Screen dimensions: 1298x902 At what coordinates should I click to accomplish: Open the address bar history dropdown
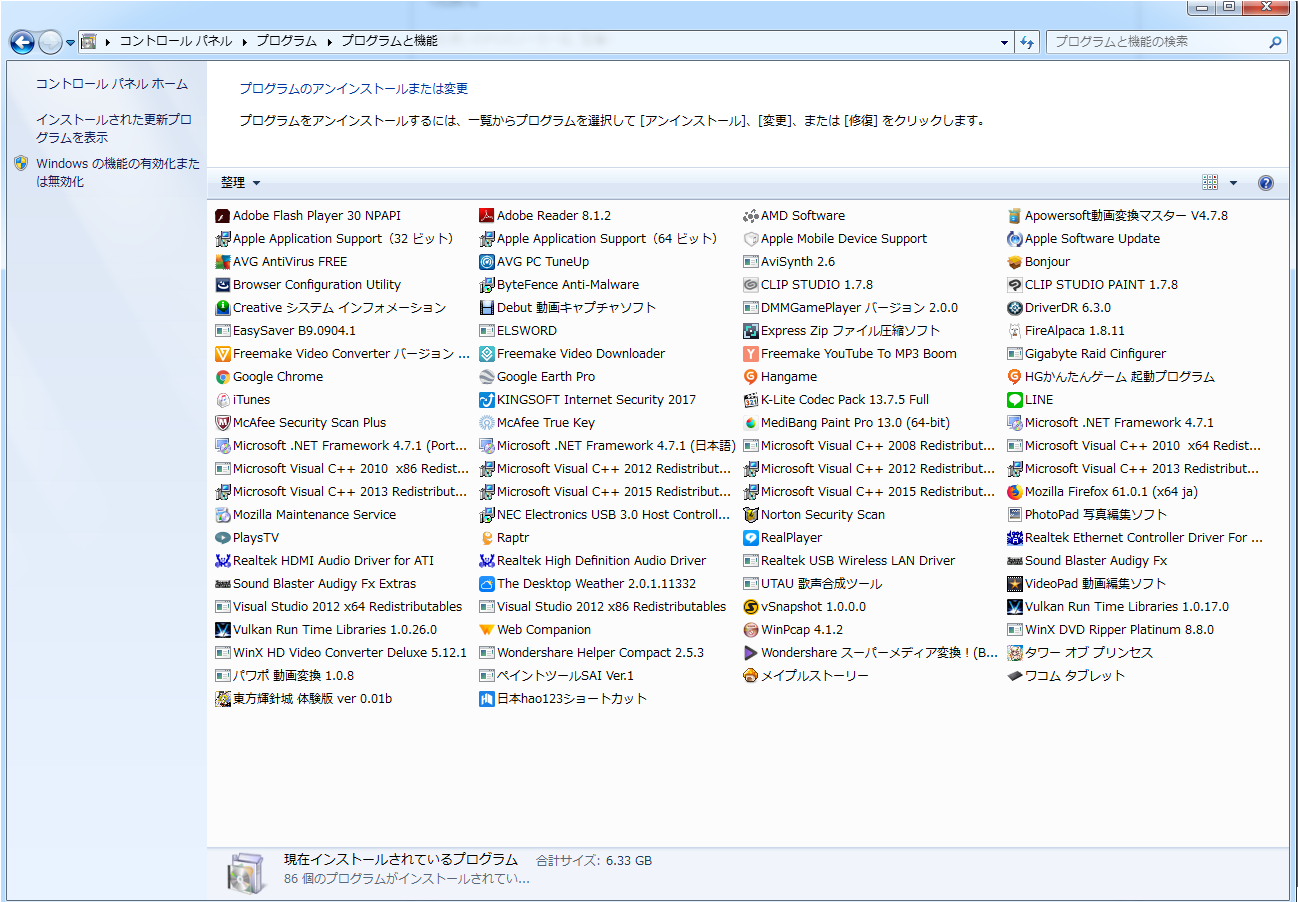pos(1005,42)
